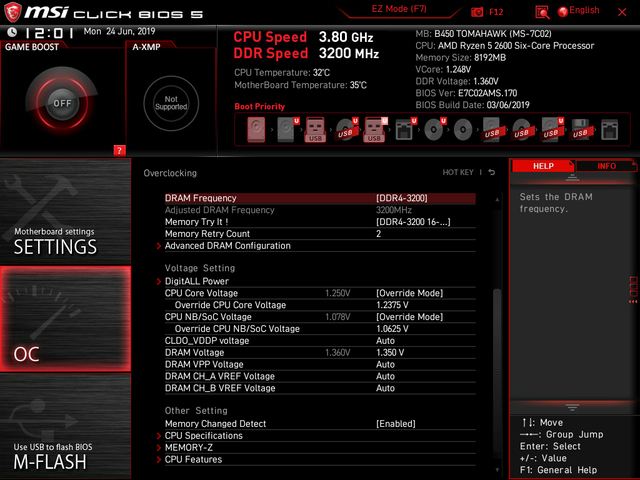The image size is (640, 480).
Task: Click the back arrow next to HOT KEY
Action: point(492,172)
